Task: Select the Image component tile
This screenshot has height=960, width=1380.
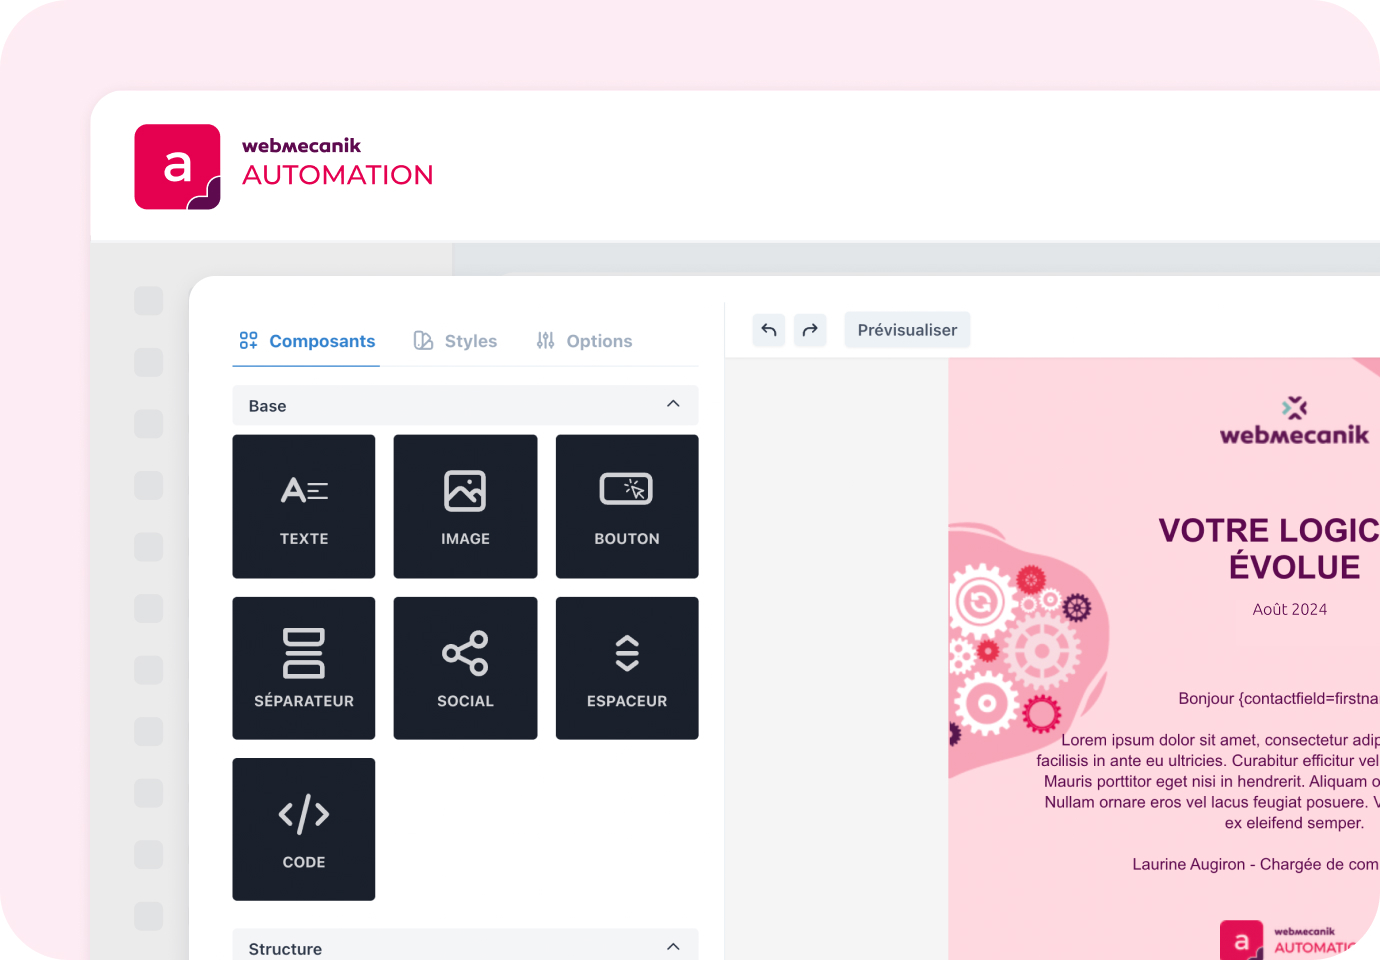Action: (465, 506)
